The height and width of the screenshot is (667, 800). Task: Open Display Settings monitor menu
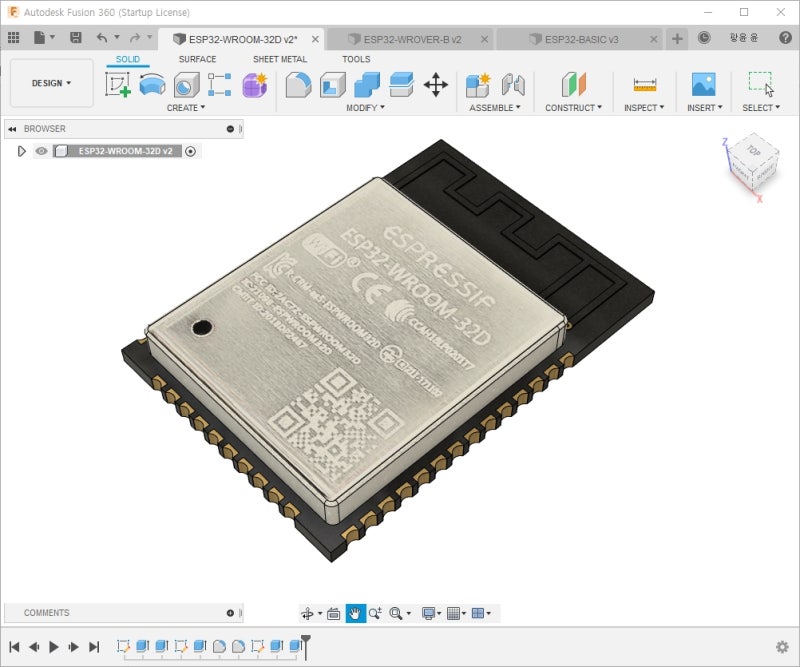431,613
